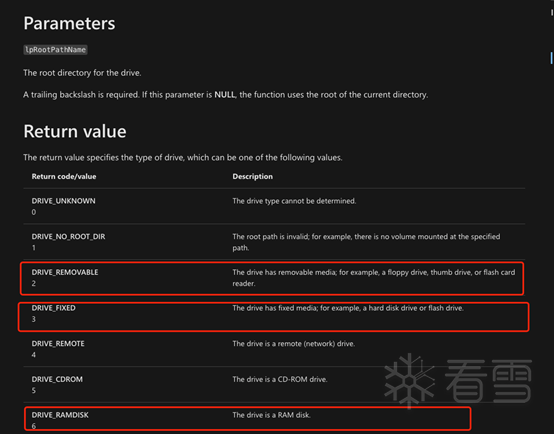Click the bold NULL keyword
554x434 pixels.
point(225,95)
